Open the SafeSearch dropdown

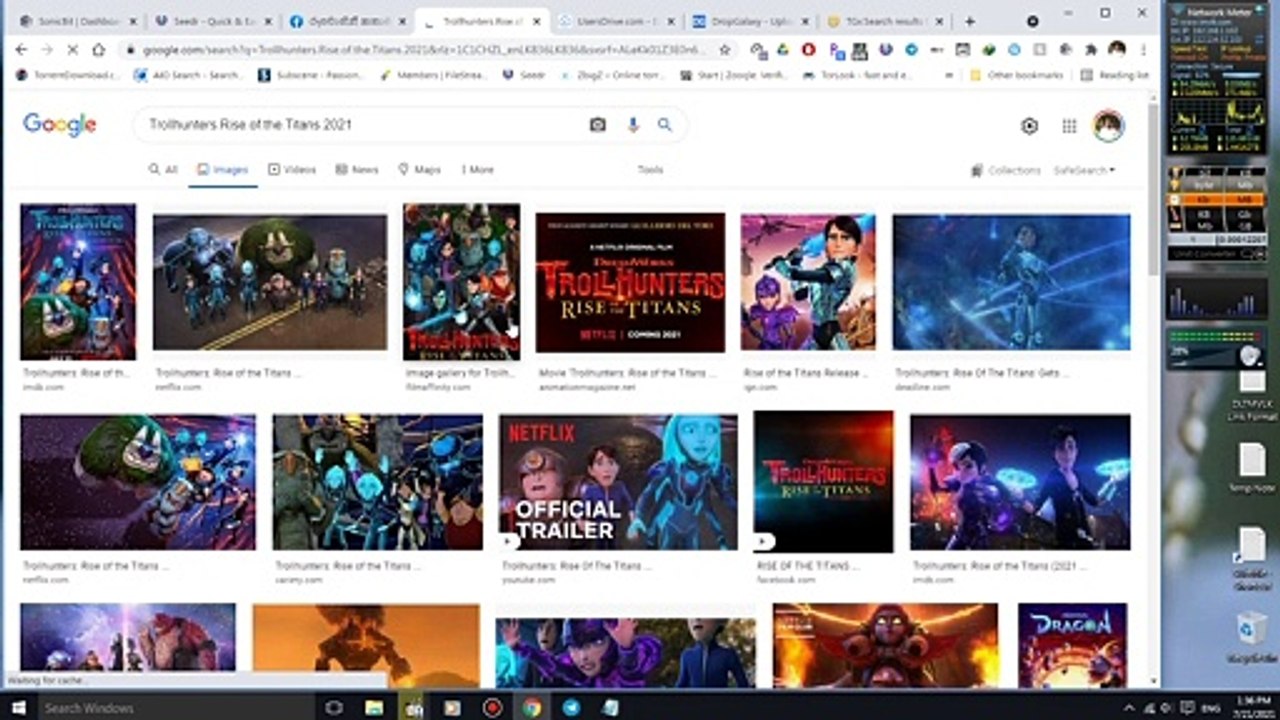click(1084, 170)
